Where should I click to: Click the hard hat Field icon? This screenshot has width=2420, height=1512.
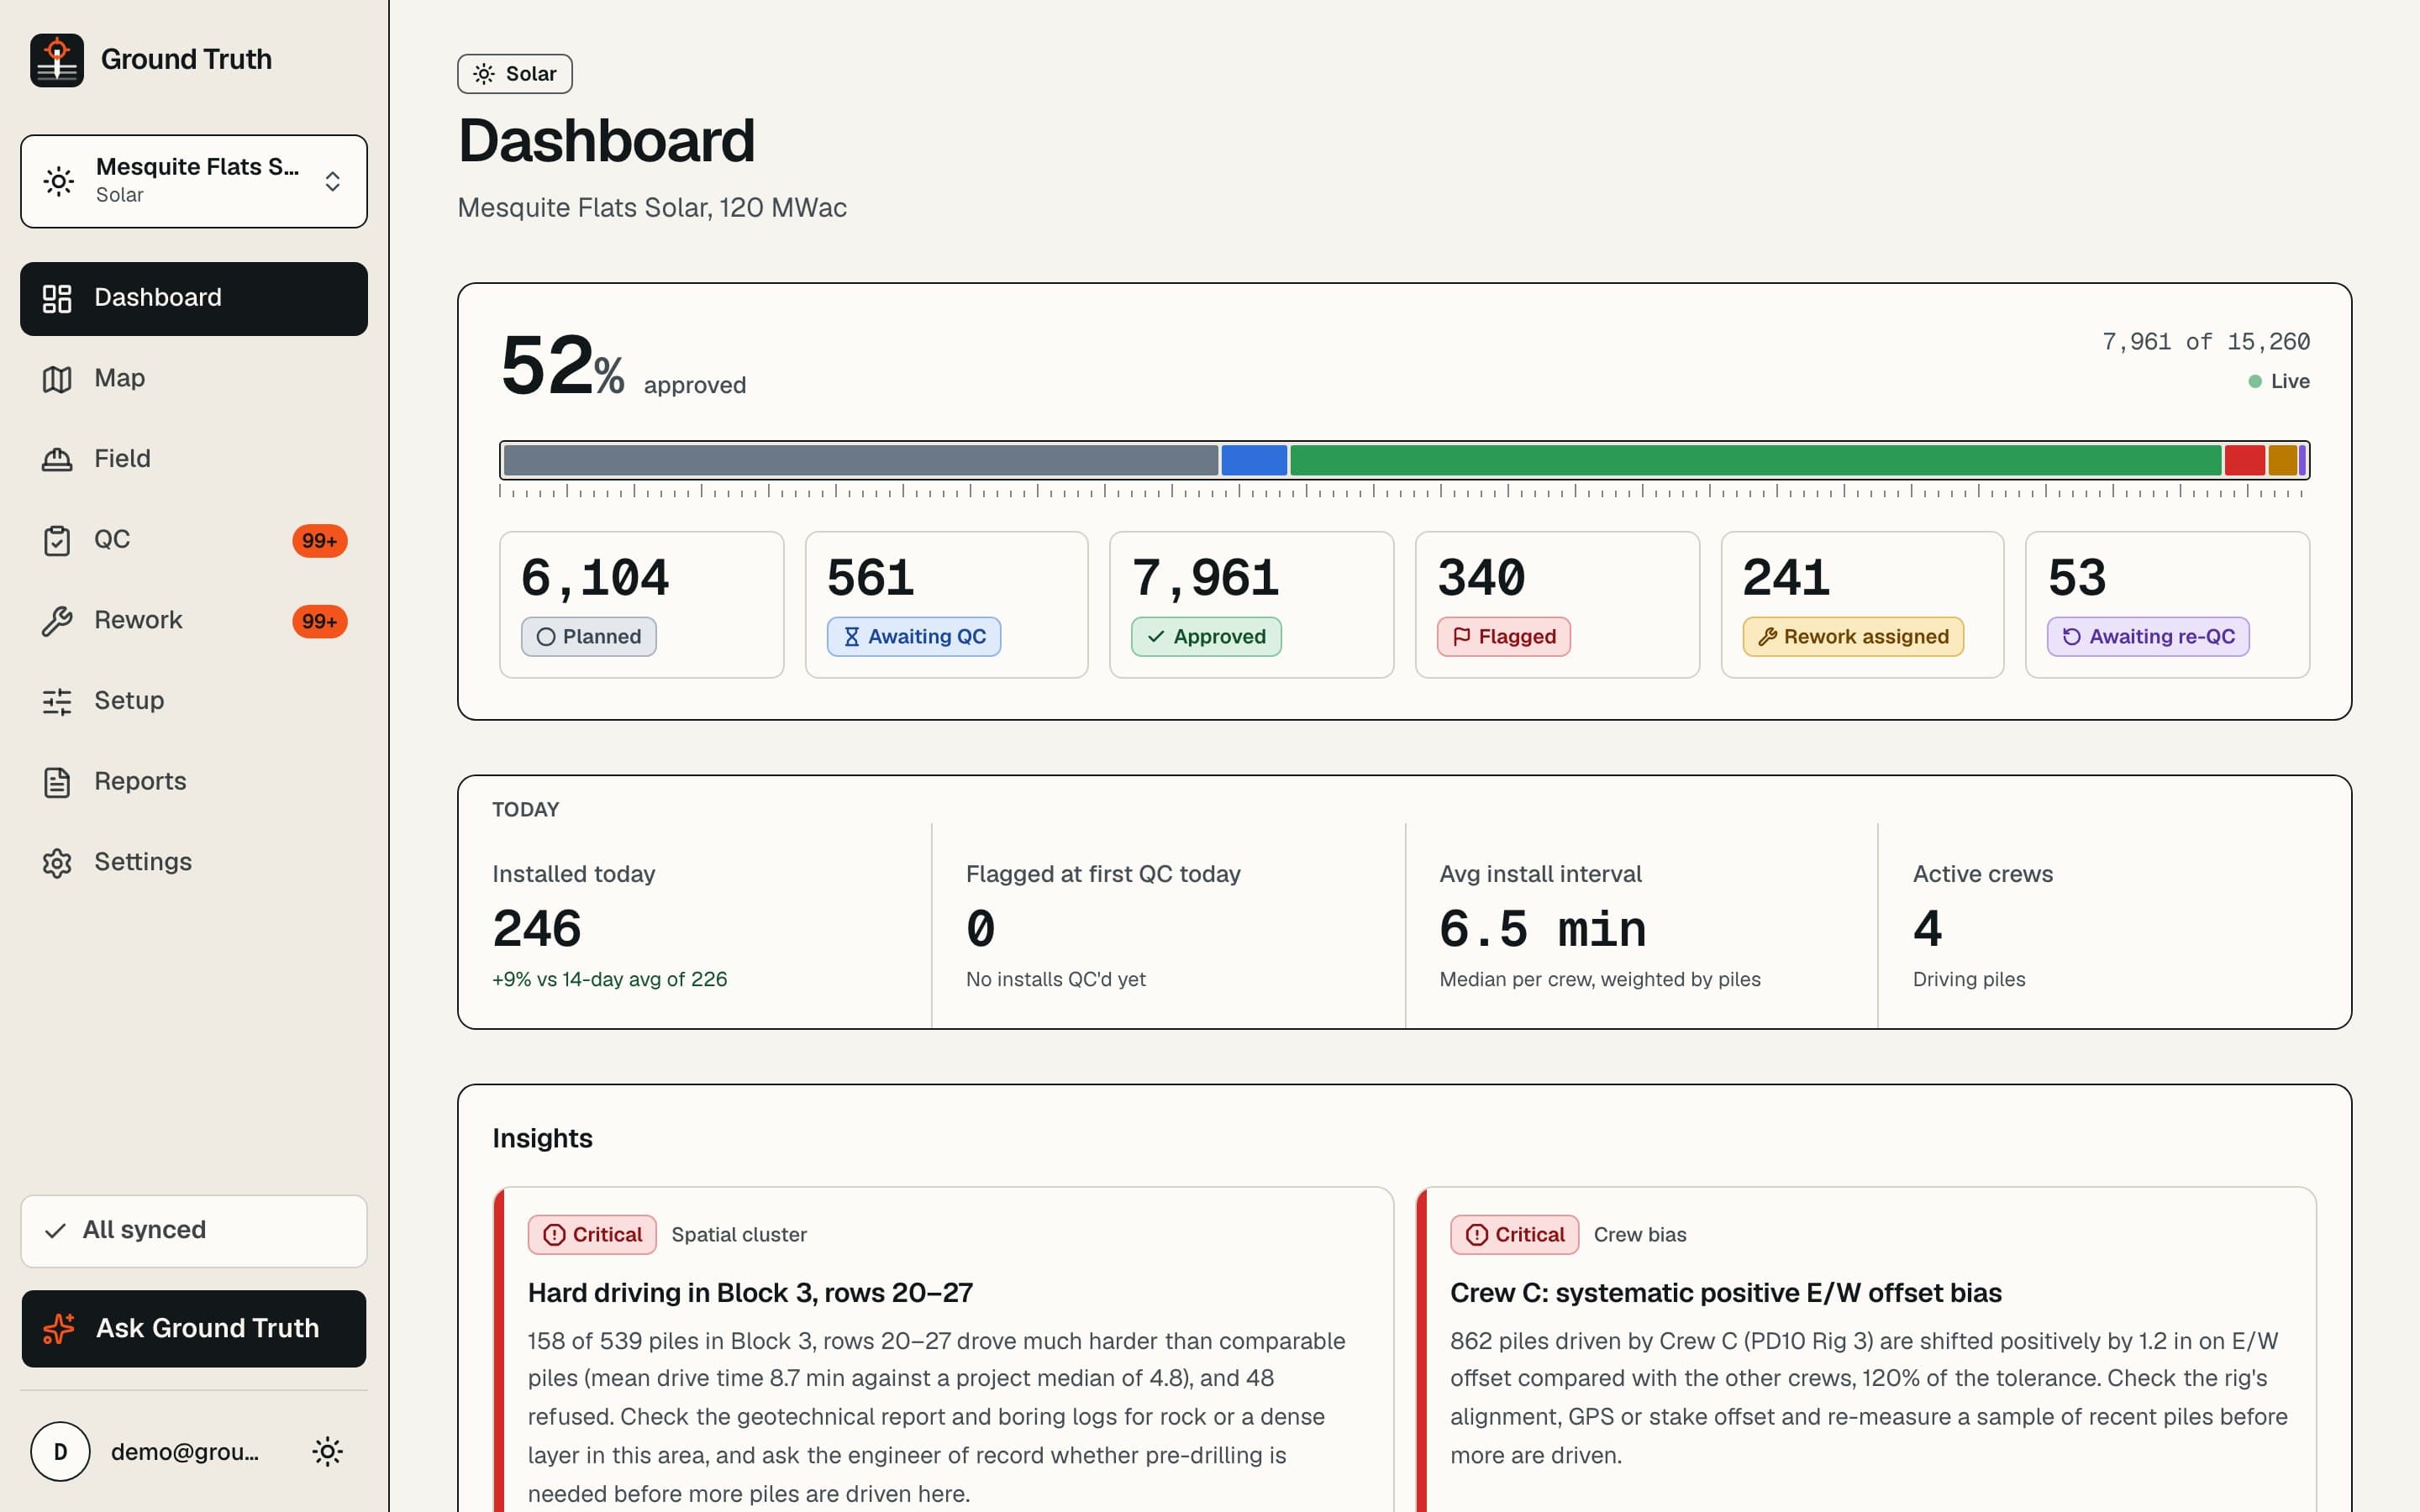pyautogui.click(x=57, y=459)
